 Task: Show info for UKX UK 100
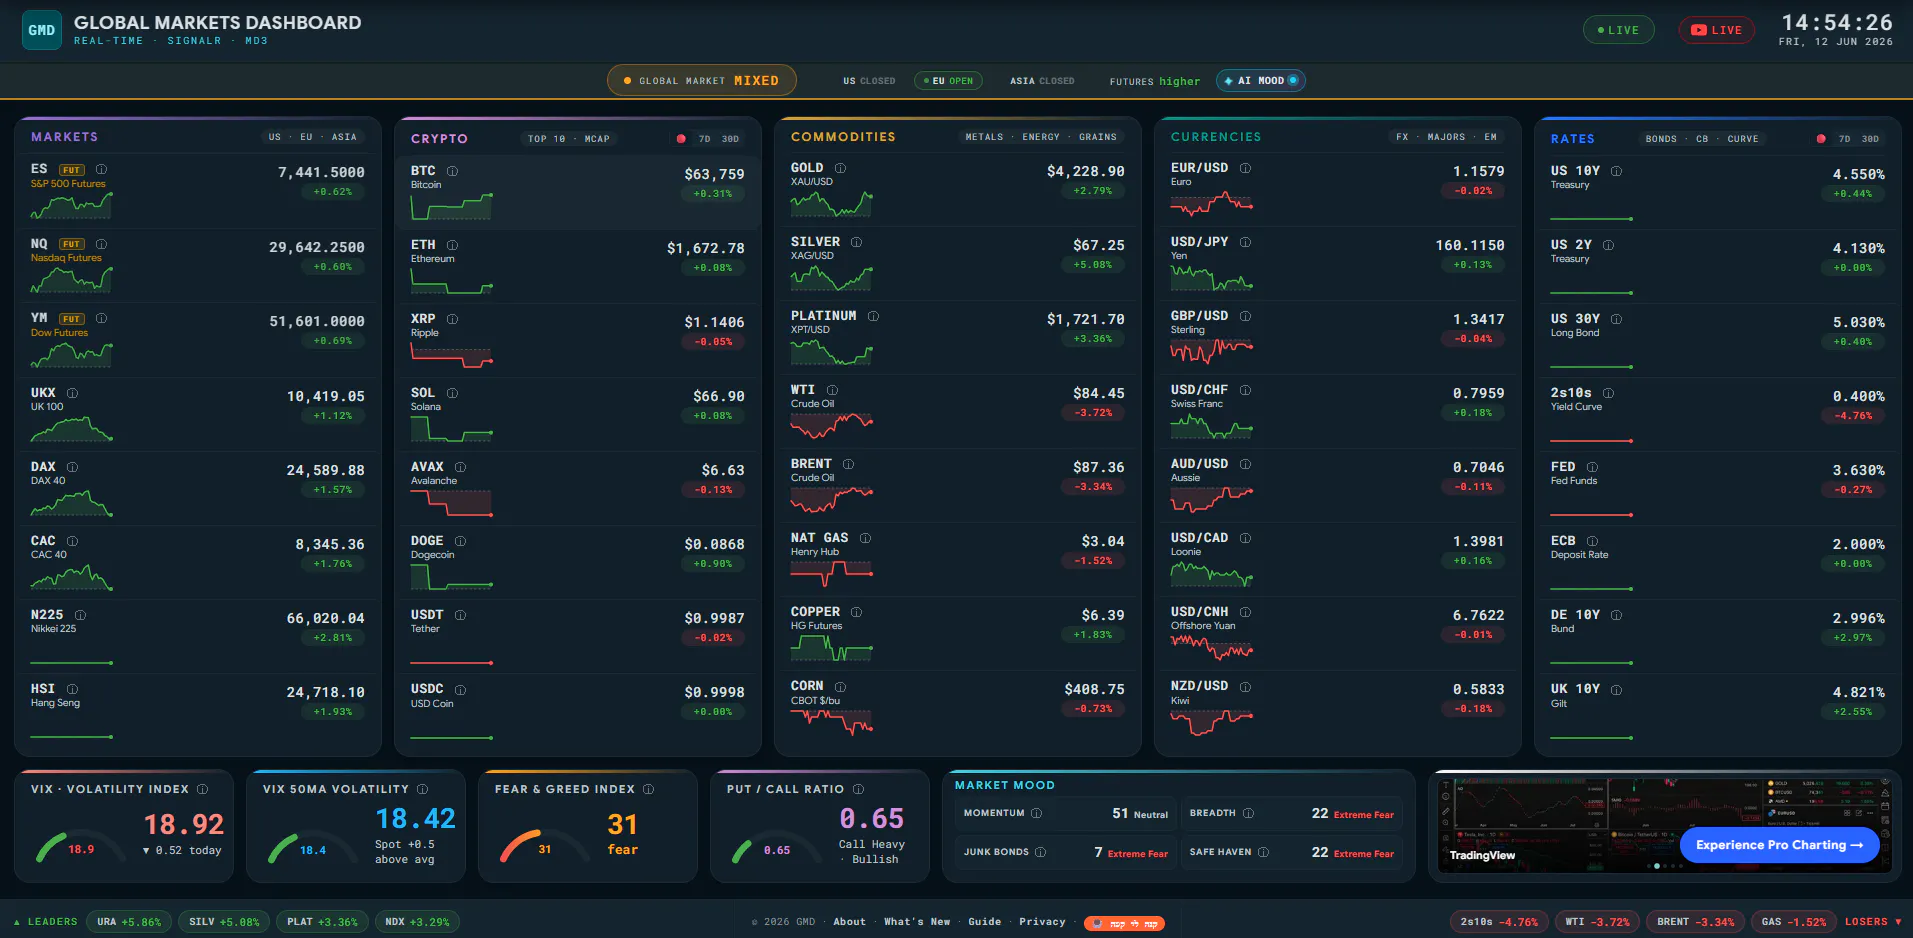pyautogui.click(x=72, y=393)
